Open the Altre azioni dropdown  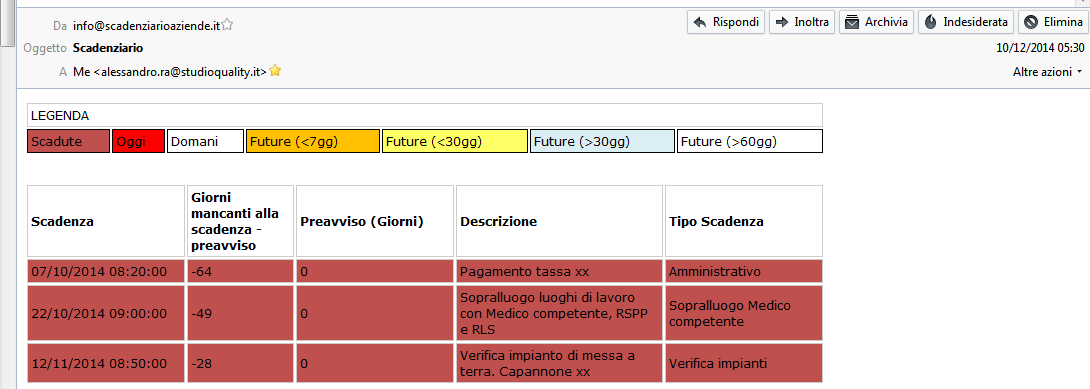[x=1048, y=72]
